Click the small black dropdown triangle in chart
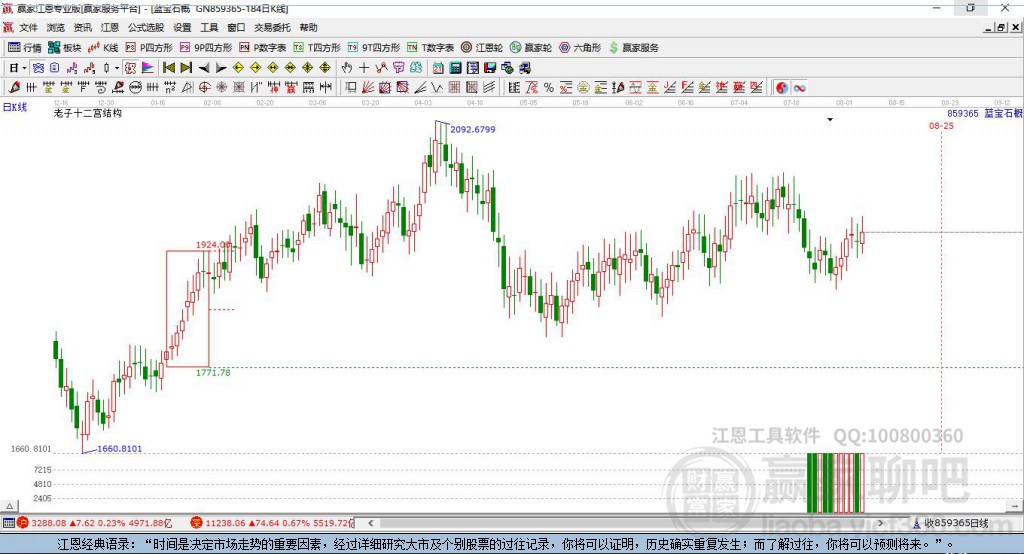Screen dimensions: 1024x554 tap(830, 120)
